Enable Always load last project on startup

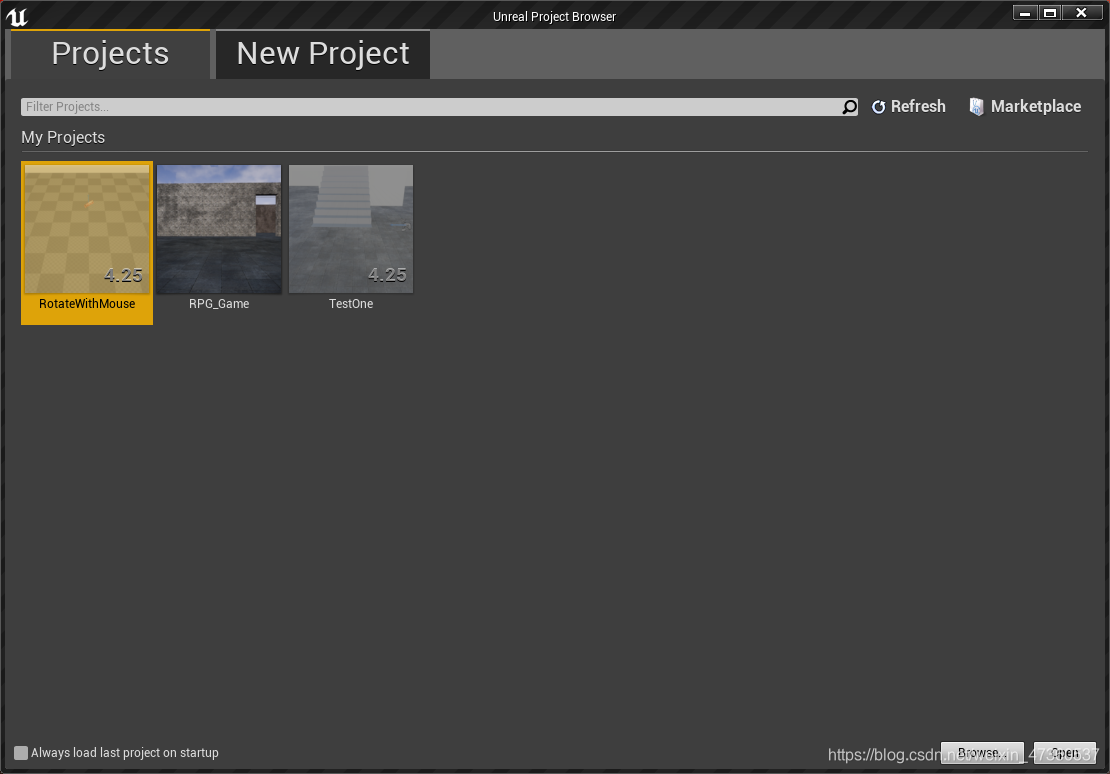coord(21,753)
